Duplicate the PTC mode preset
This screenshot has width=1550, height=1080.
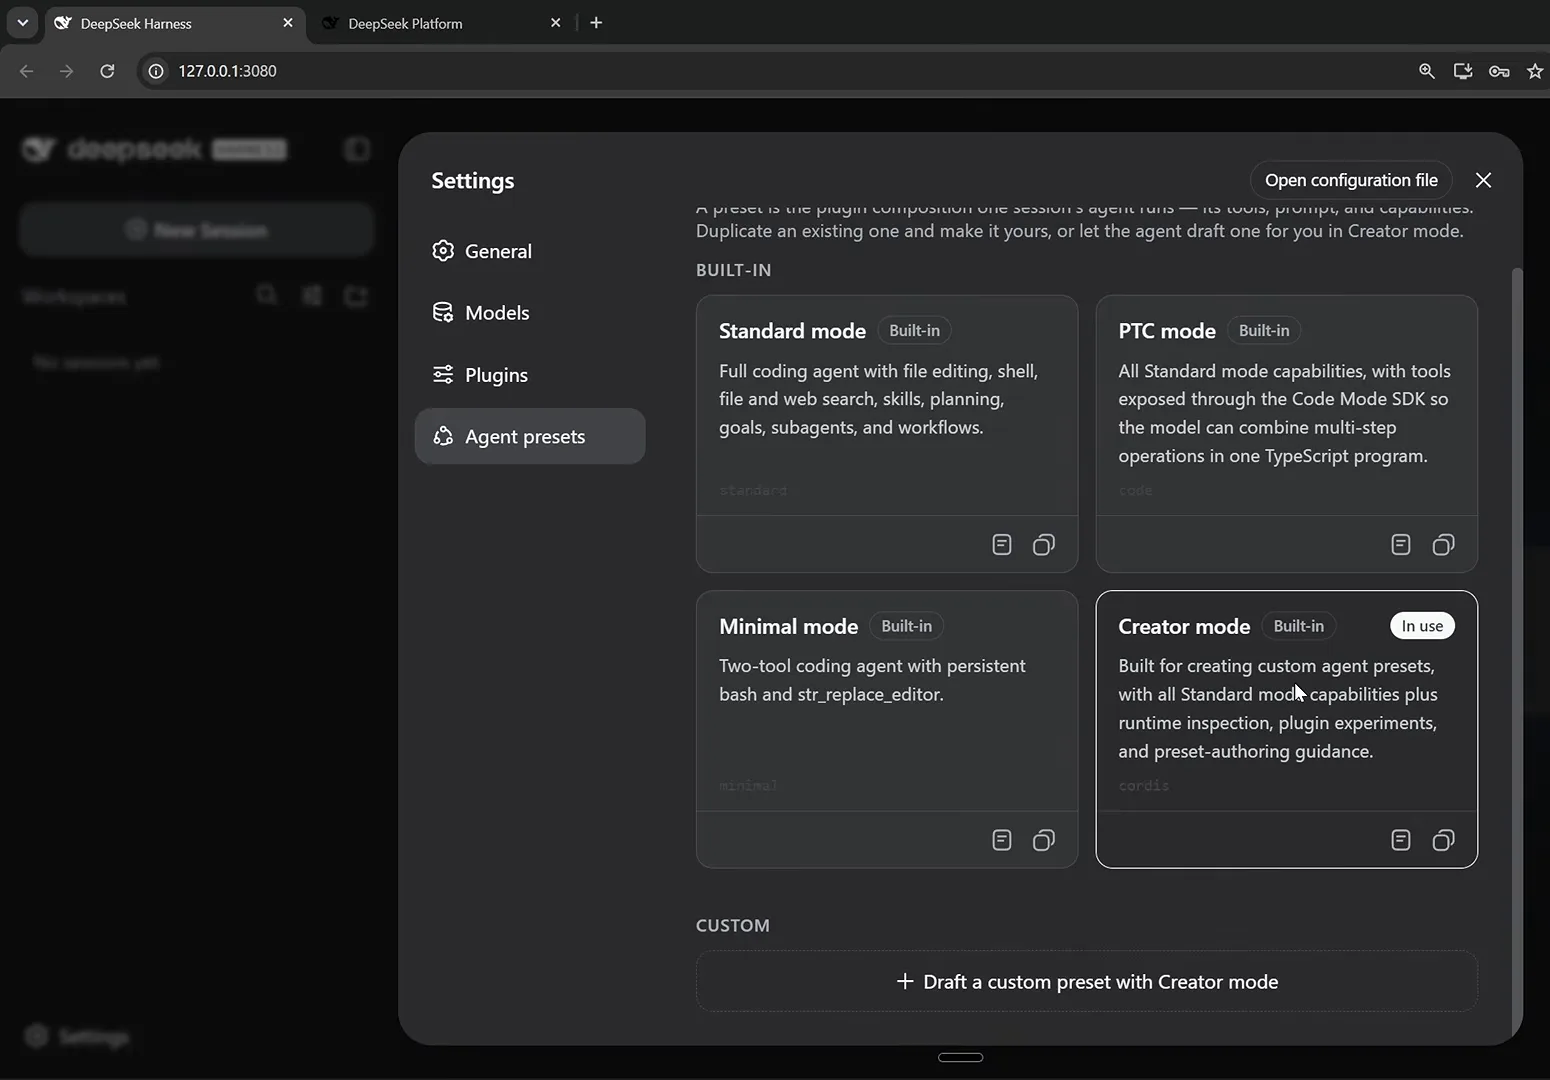click(x=1444, y=545)
